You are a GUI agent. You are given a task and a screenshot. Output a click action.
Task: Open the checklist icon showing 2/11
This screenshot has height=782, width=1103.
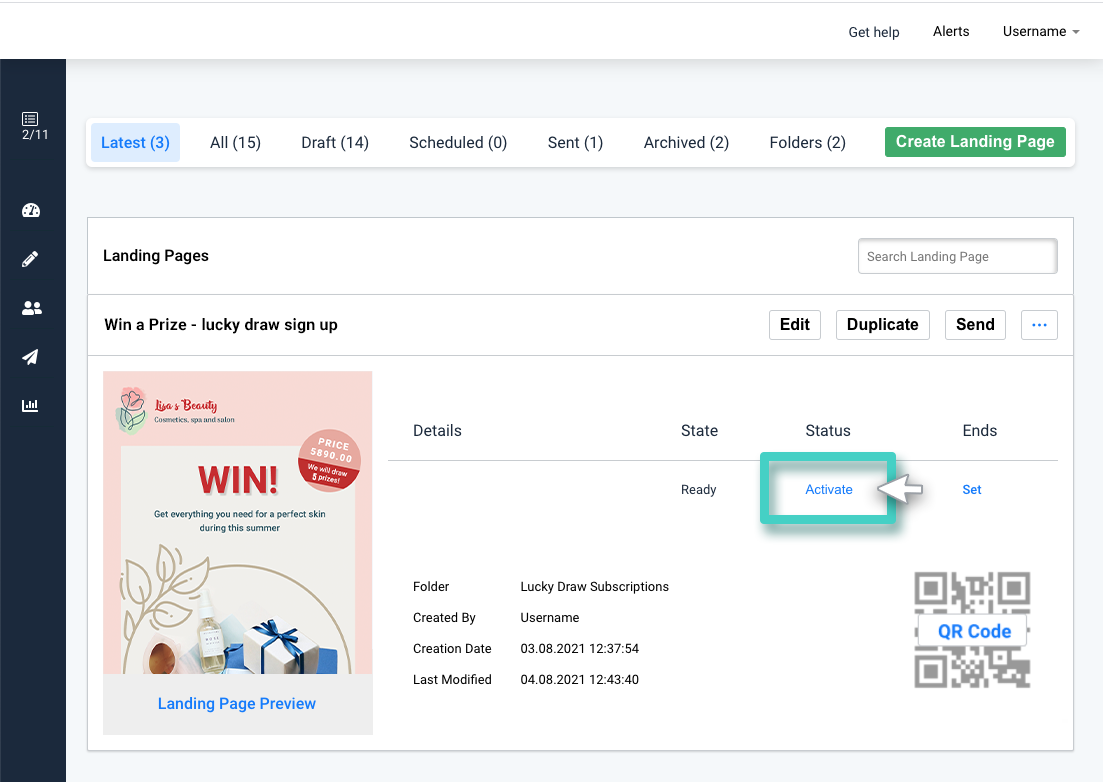(34, 126)
